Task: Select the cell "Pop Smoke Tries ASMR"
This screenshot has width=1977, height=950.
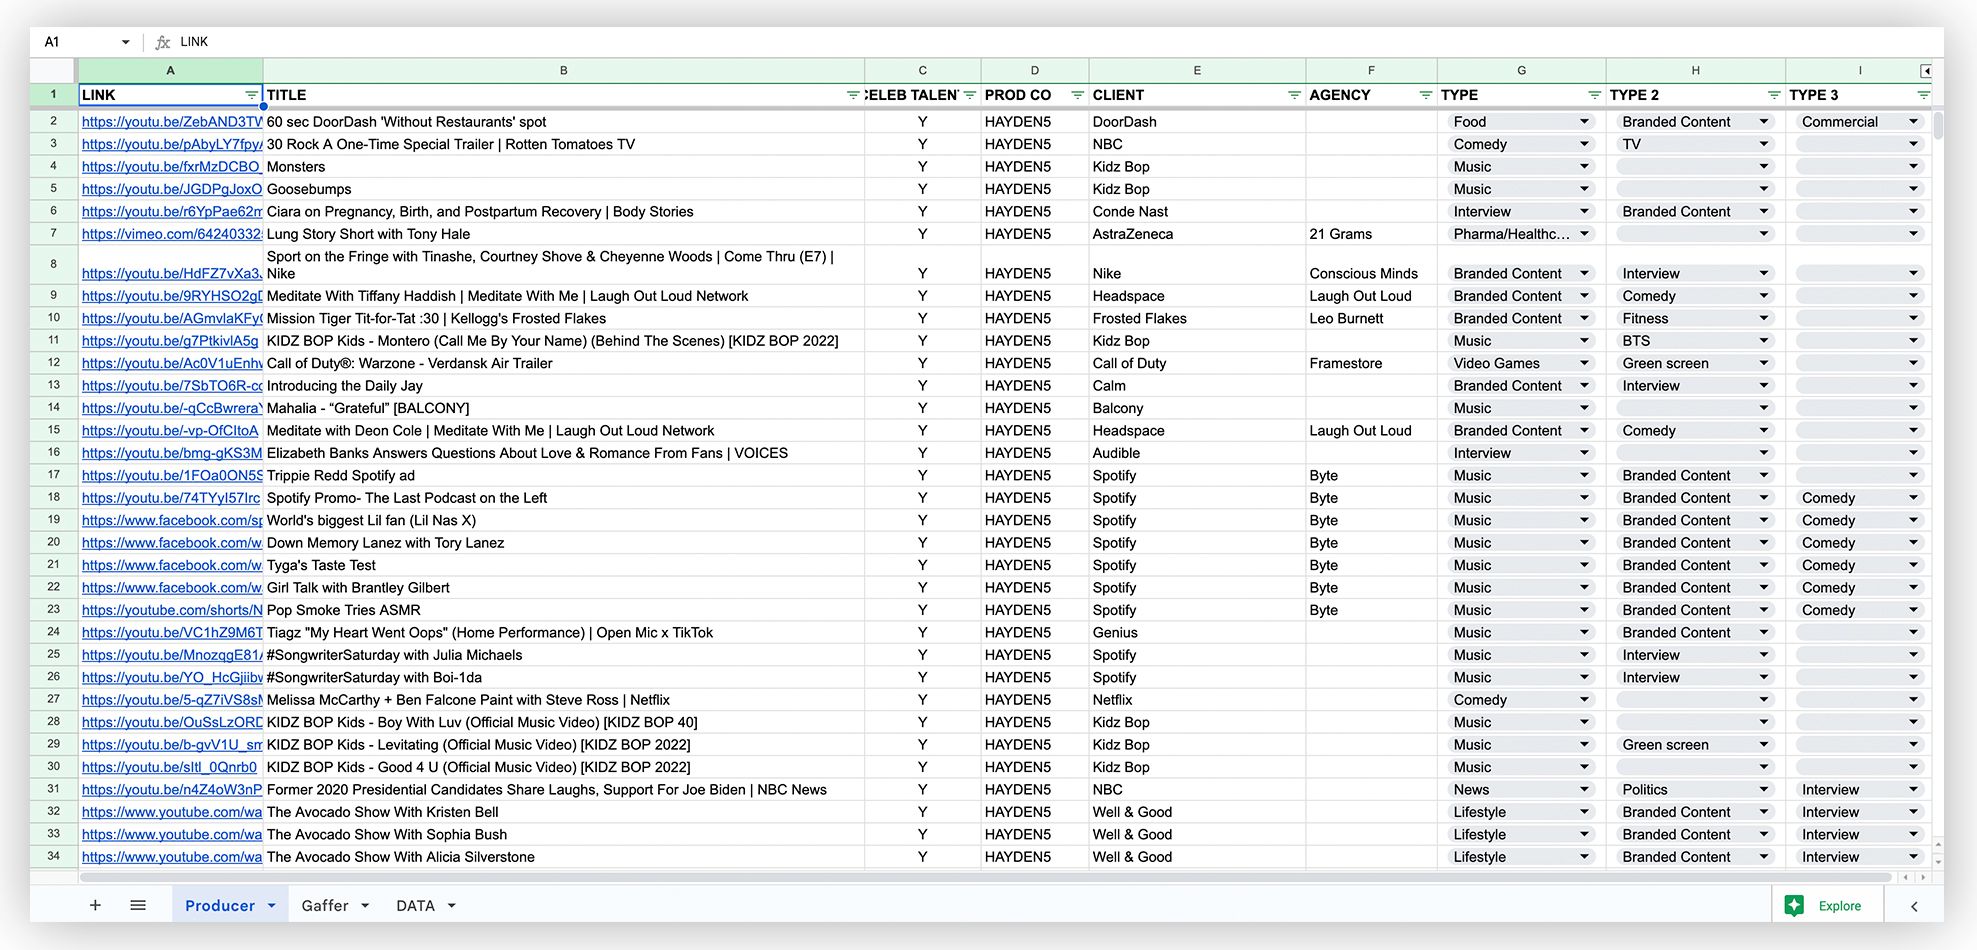Action: click(x=564, y=611)
